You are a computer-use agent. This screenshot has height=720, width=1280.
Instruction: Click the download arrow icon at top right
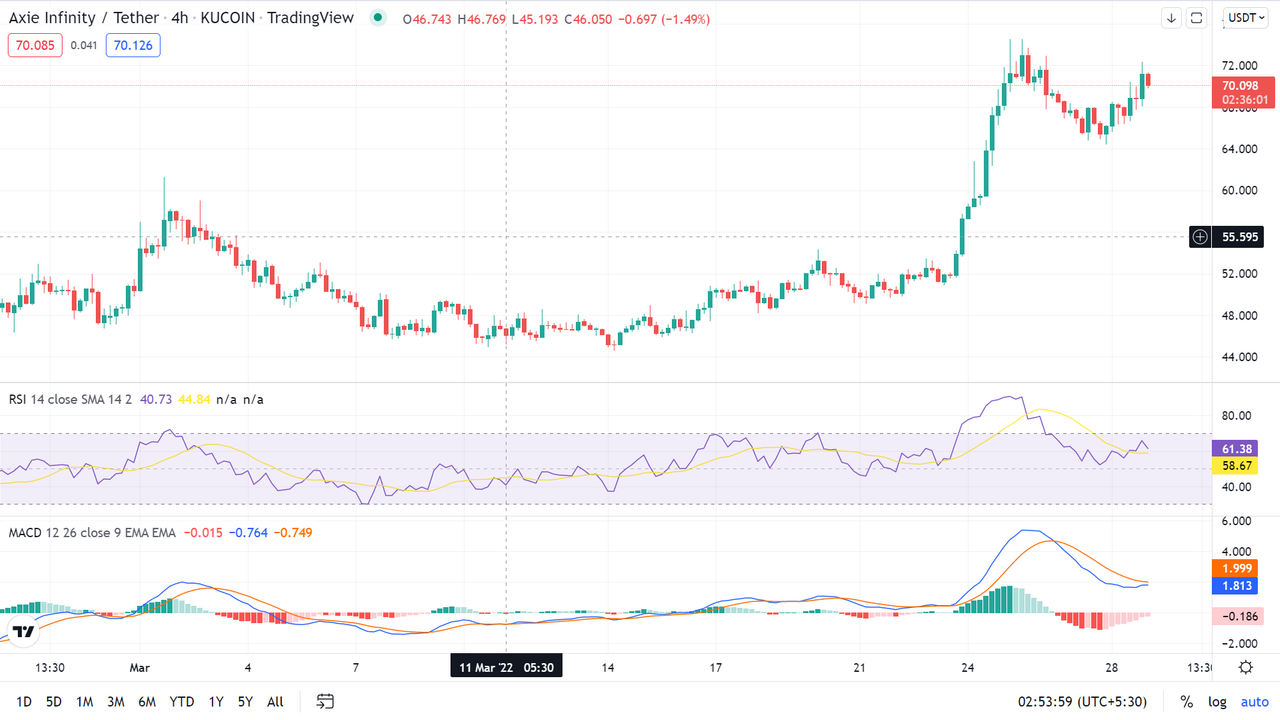tap(1171, 18)
